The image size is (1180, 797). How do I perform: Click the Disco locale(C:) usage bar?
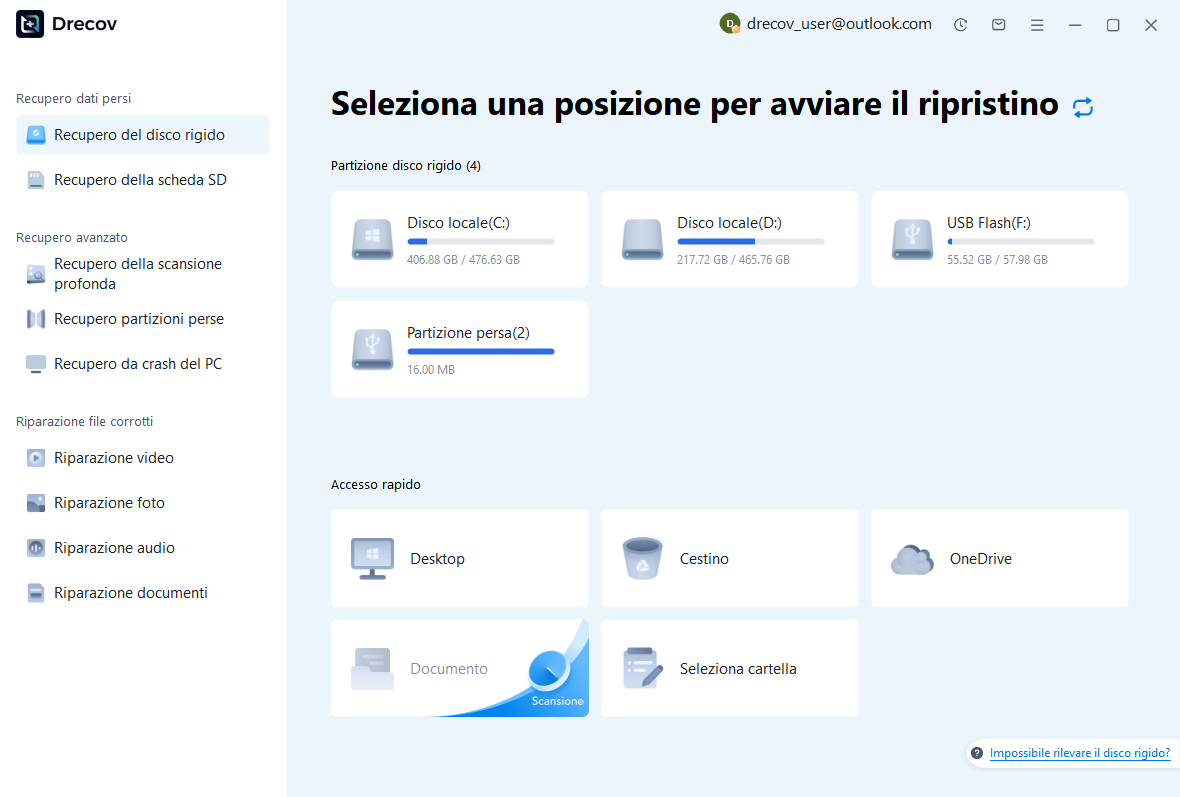coord(480,241)
